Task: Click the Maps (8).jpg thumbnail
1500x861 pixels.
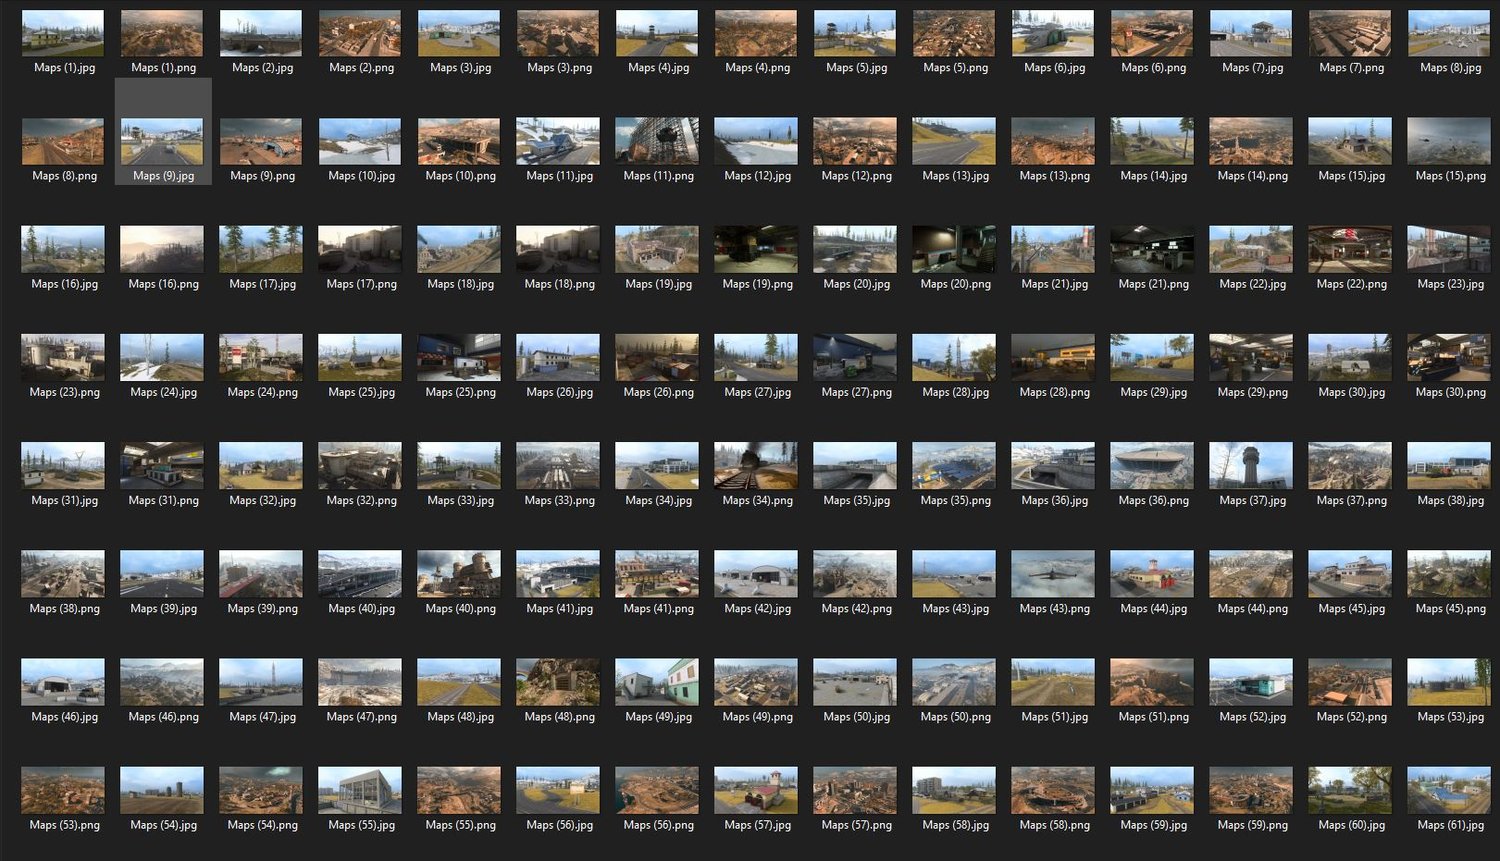Action: [x=1449, y=33]
